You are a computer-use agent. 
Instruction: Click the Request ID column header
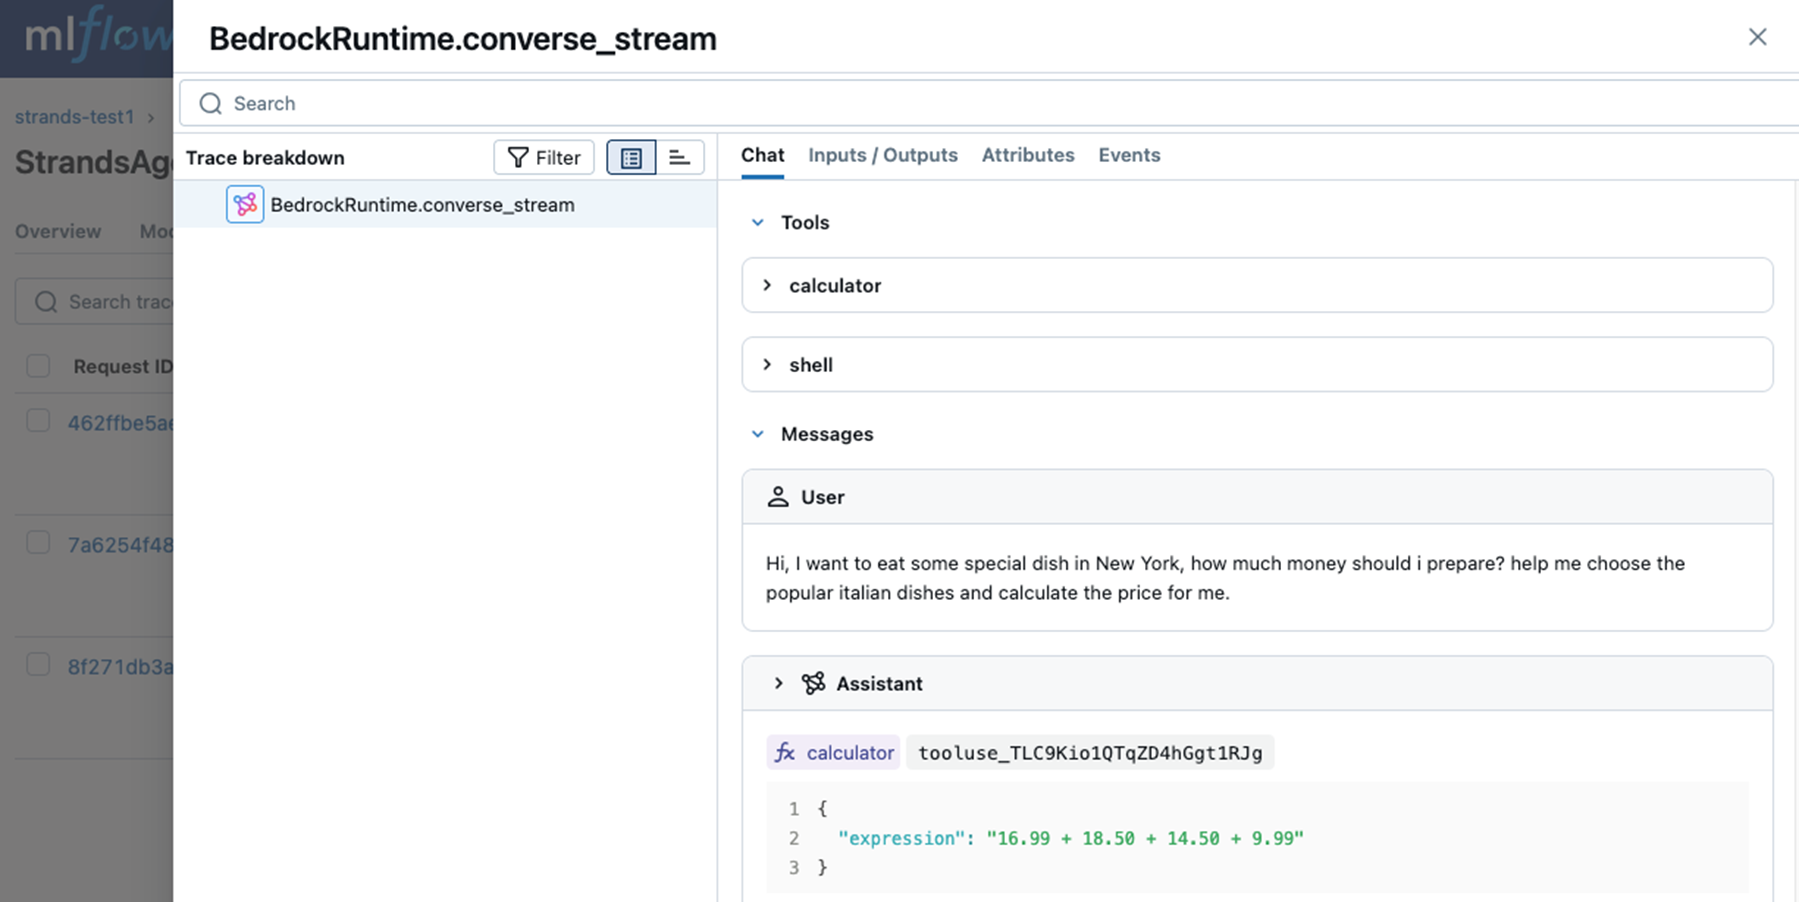coord(123,367)
